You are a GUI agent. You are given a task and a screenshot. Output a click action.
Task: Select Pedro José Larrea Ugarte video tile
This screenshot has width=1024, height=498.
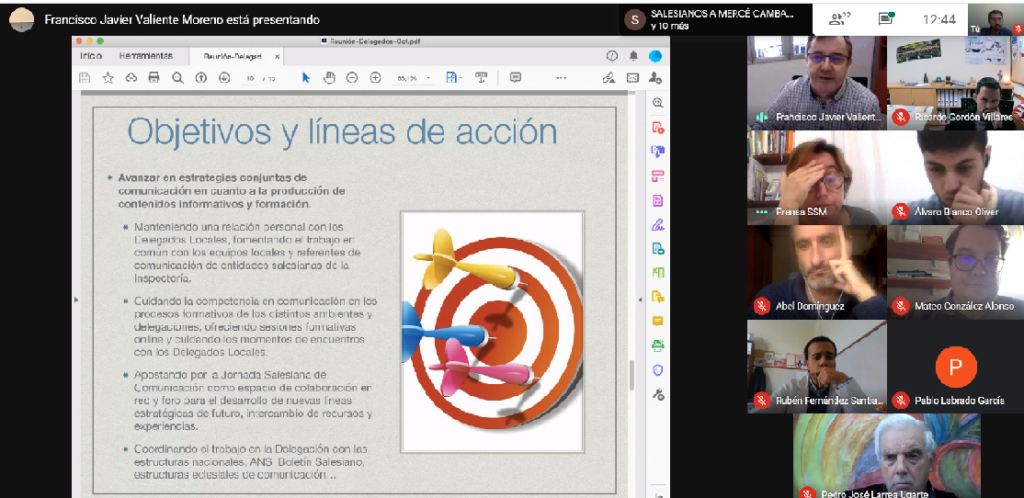click(887, 456)
